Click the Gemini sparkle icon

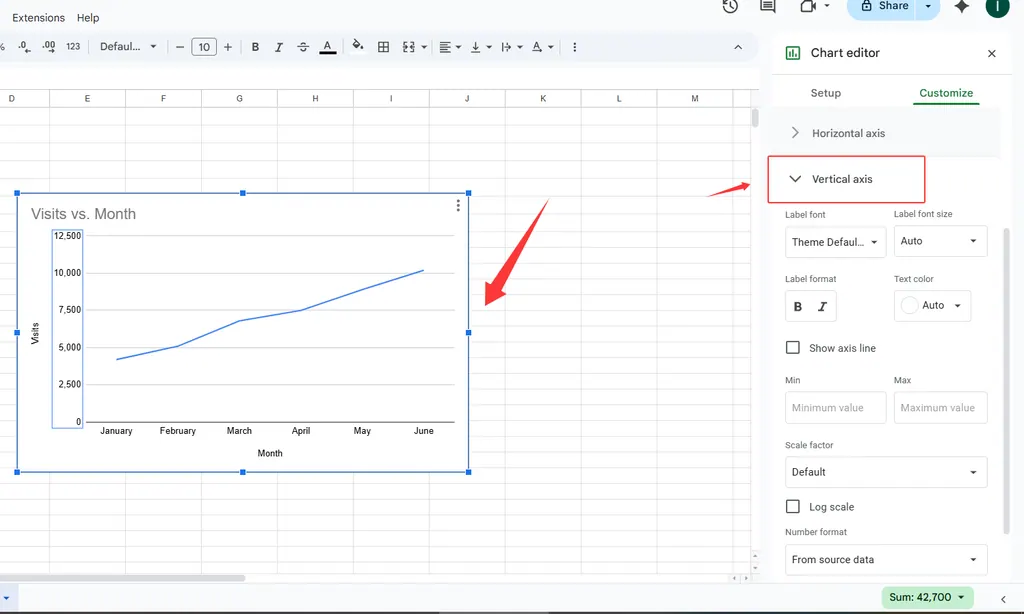[x=961, y=6]
